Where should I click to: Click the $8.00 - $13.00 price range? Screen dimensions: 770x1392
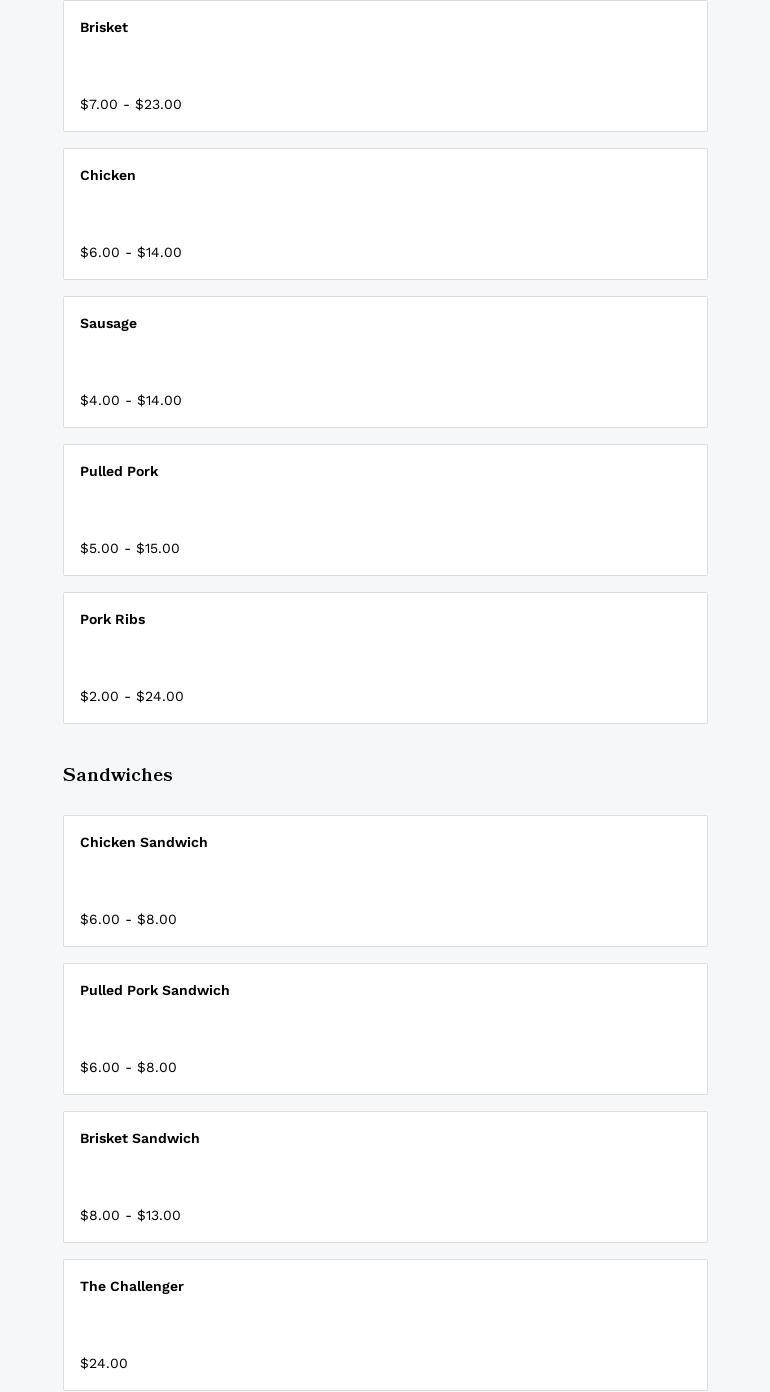click(130, 1216)
